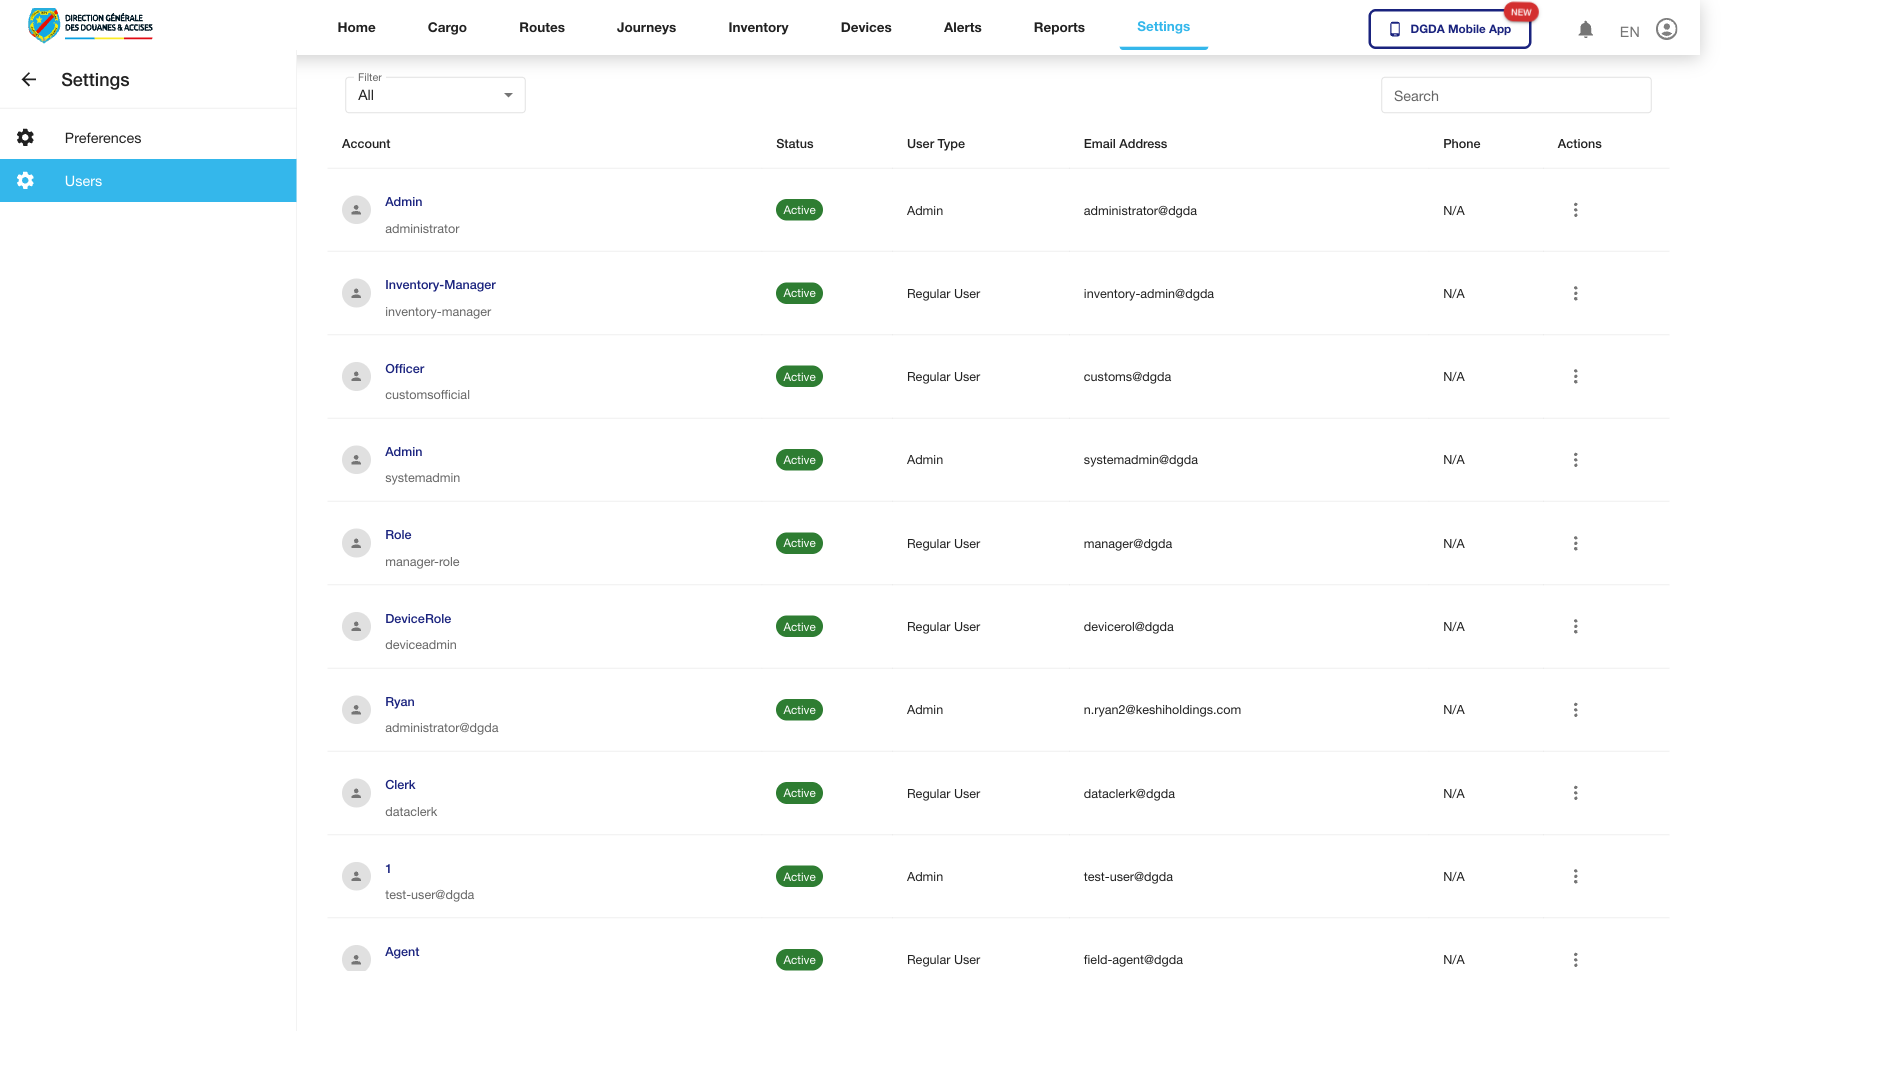Switch to the Reports tab
This screenshot has width=1889, height=1089.
pyautogui.click(x=1058, y=27)
